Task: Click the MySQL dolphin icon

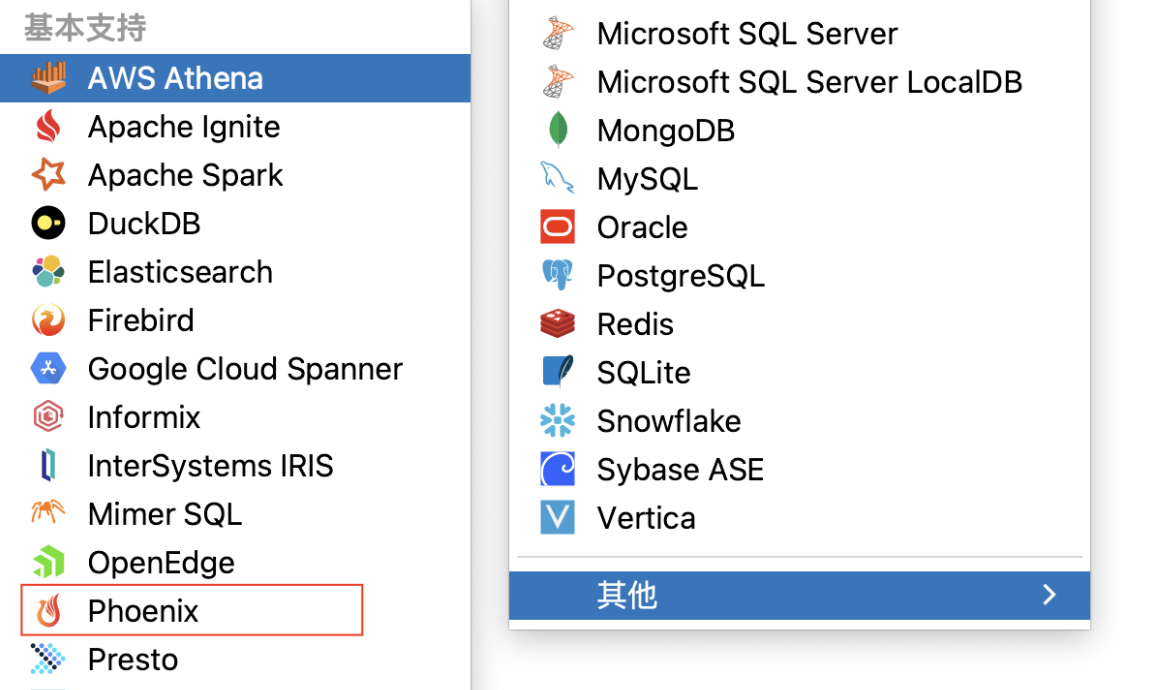Action: pyautogui.click(x=558, y=178)
